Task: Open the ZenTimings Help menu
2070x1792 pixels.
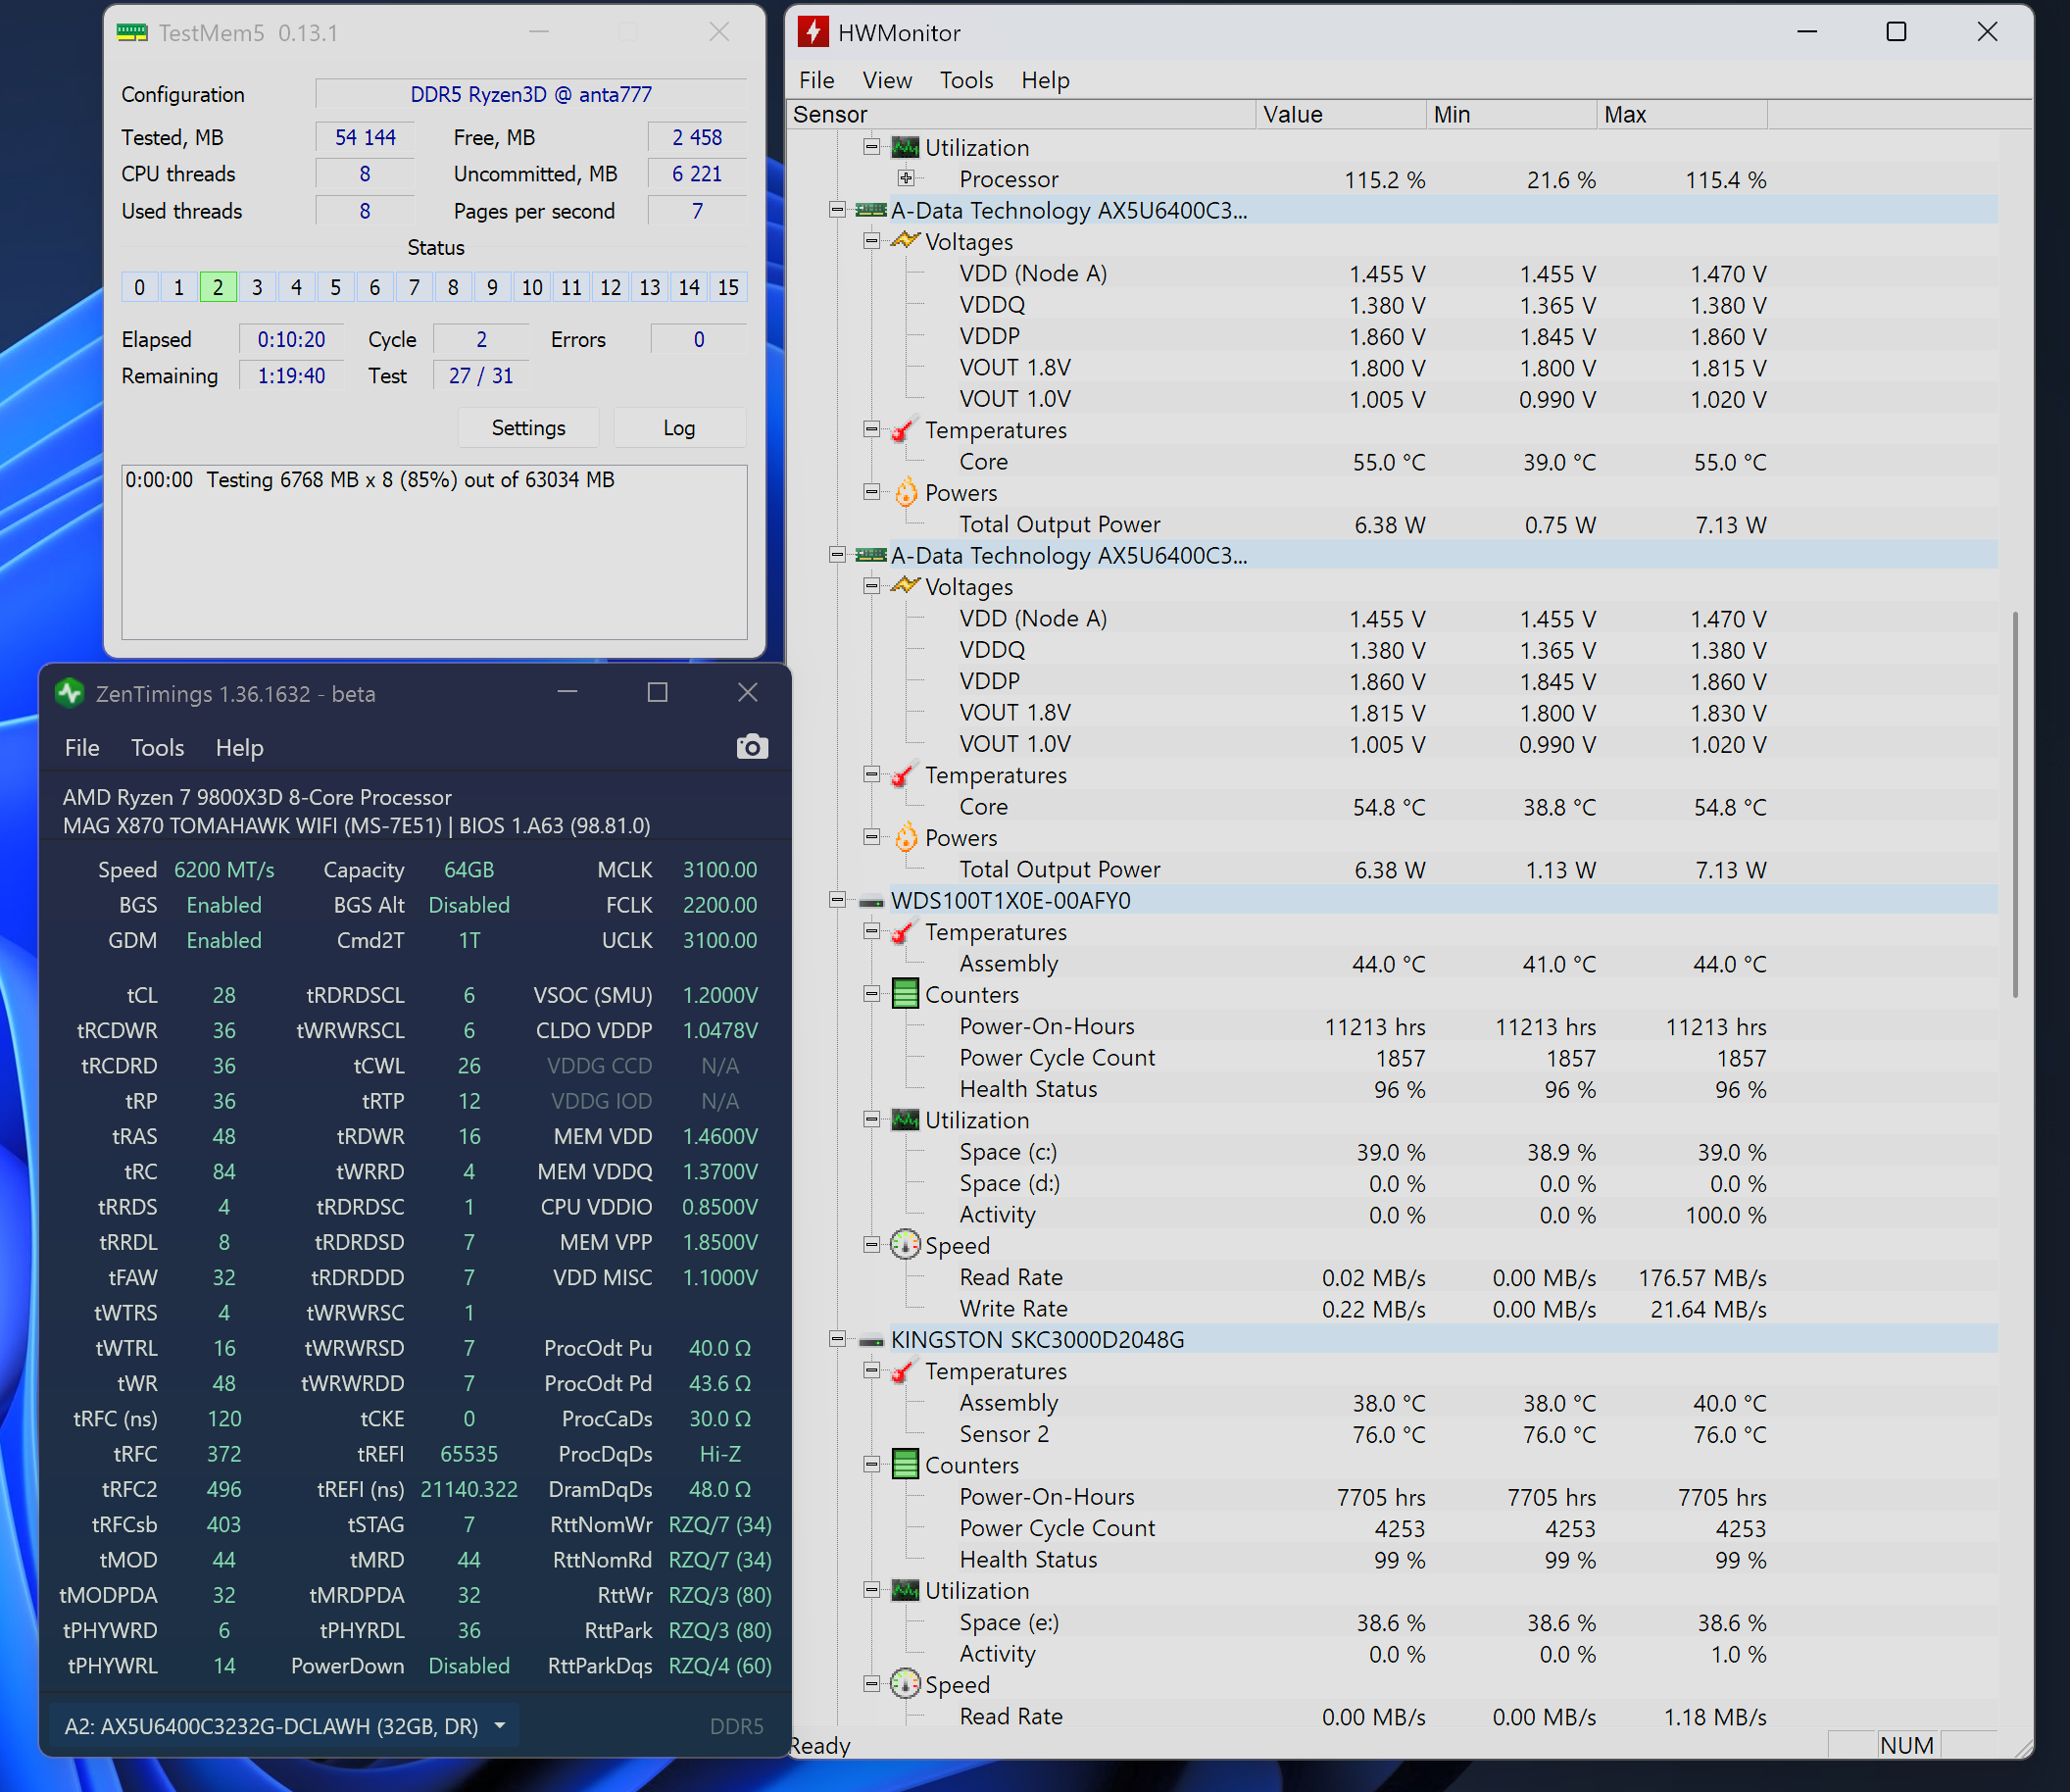Action: pos(239,748)
